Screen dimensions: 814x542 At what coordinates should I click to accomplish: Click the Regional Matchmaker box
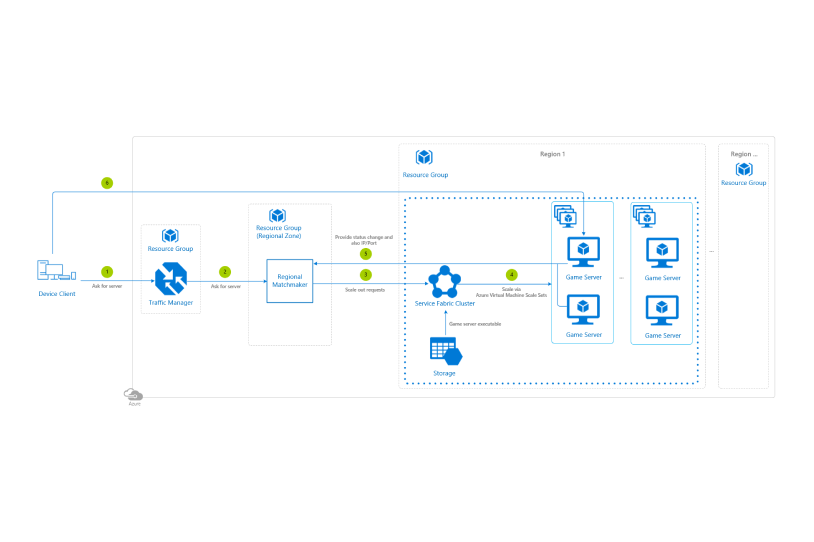(289, 283)
